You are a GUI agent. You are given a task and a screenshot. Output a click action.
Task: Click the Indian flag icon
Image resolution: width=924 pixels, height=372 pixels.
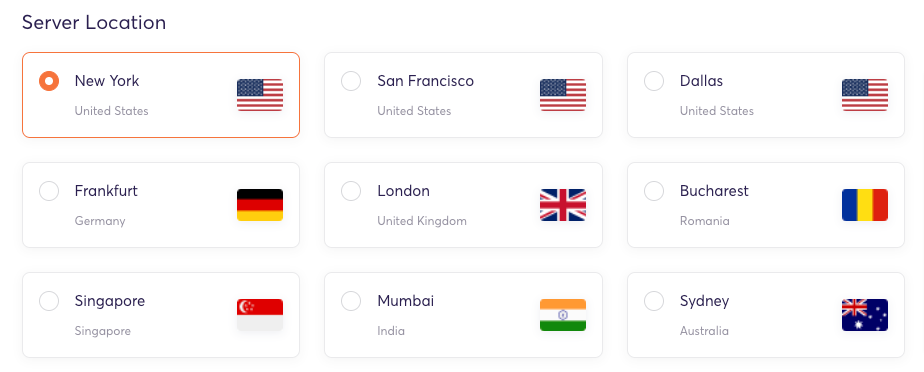coord(563,315)
